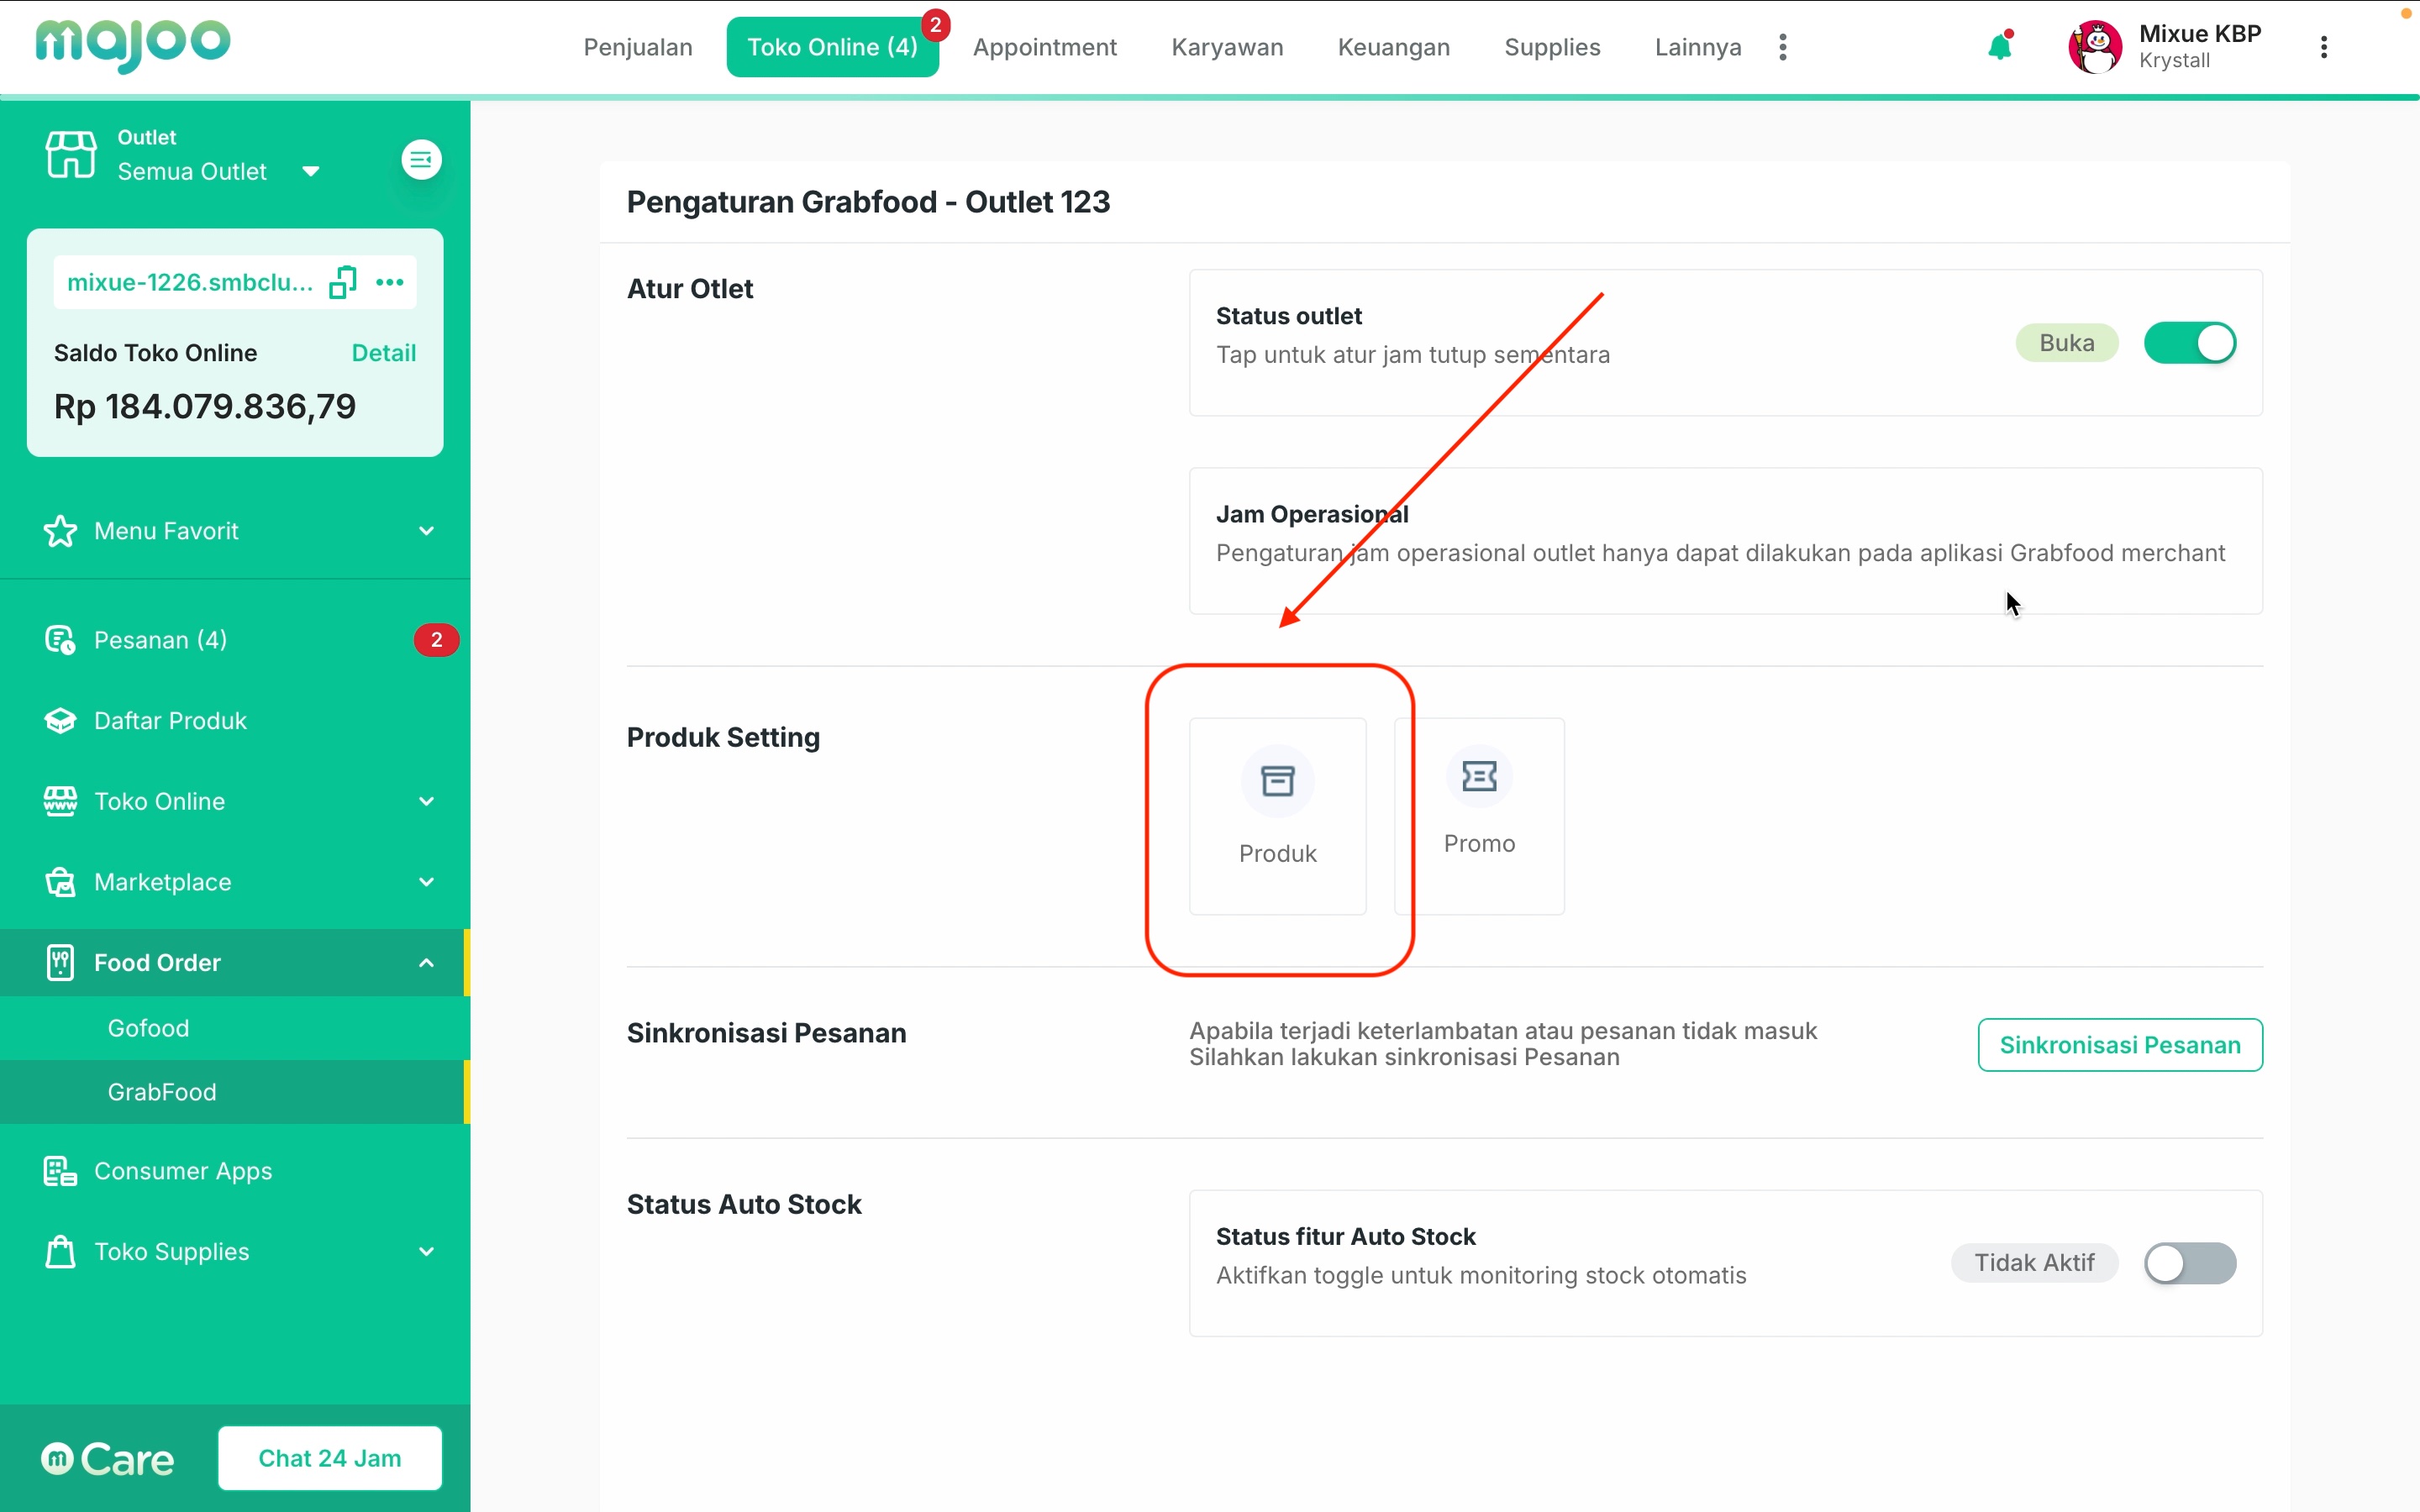Click the Jam Operasional card

pos(1725,541)
